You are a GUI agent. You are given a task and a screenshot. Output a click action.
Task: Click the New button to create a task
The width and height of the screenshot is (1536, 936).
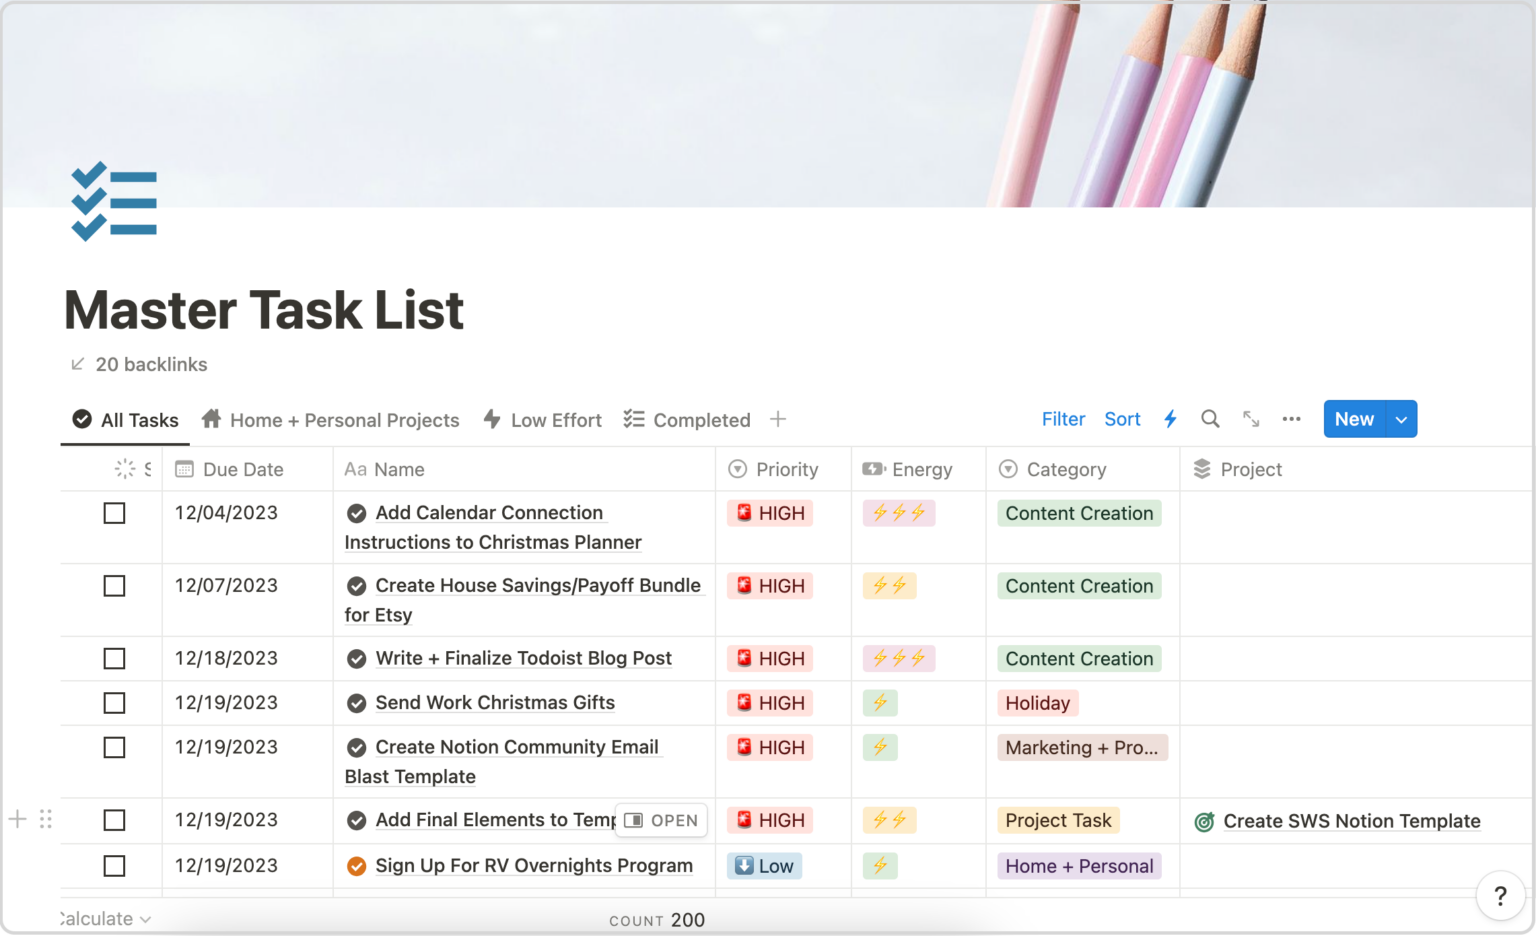tap(1354, 419)
